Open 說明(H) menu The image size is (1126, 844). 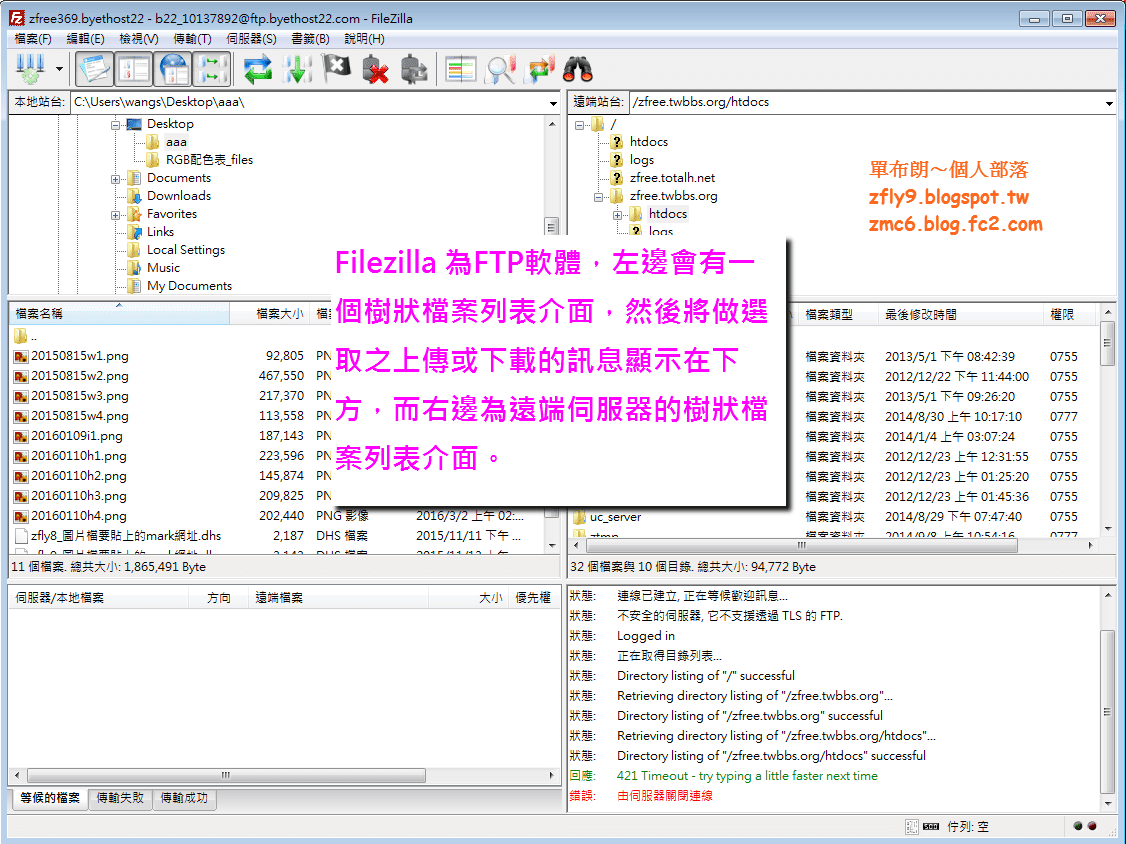[x=364, y=39]
